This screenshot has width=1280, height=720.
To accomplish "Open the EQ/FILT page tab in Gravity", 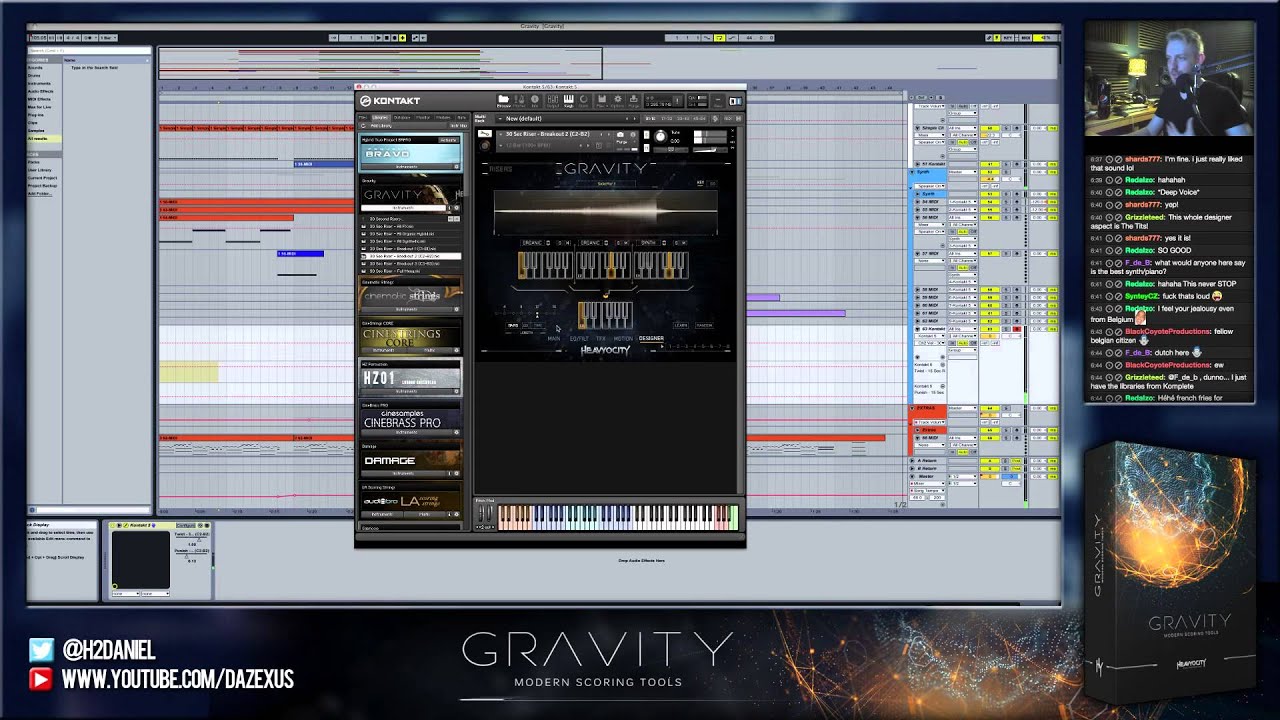I will click(x=580, y=339).
